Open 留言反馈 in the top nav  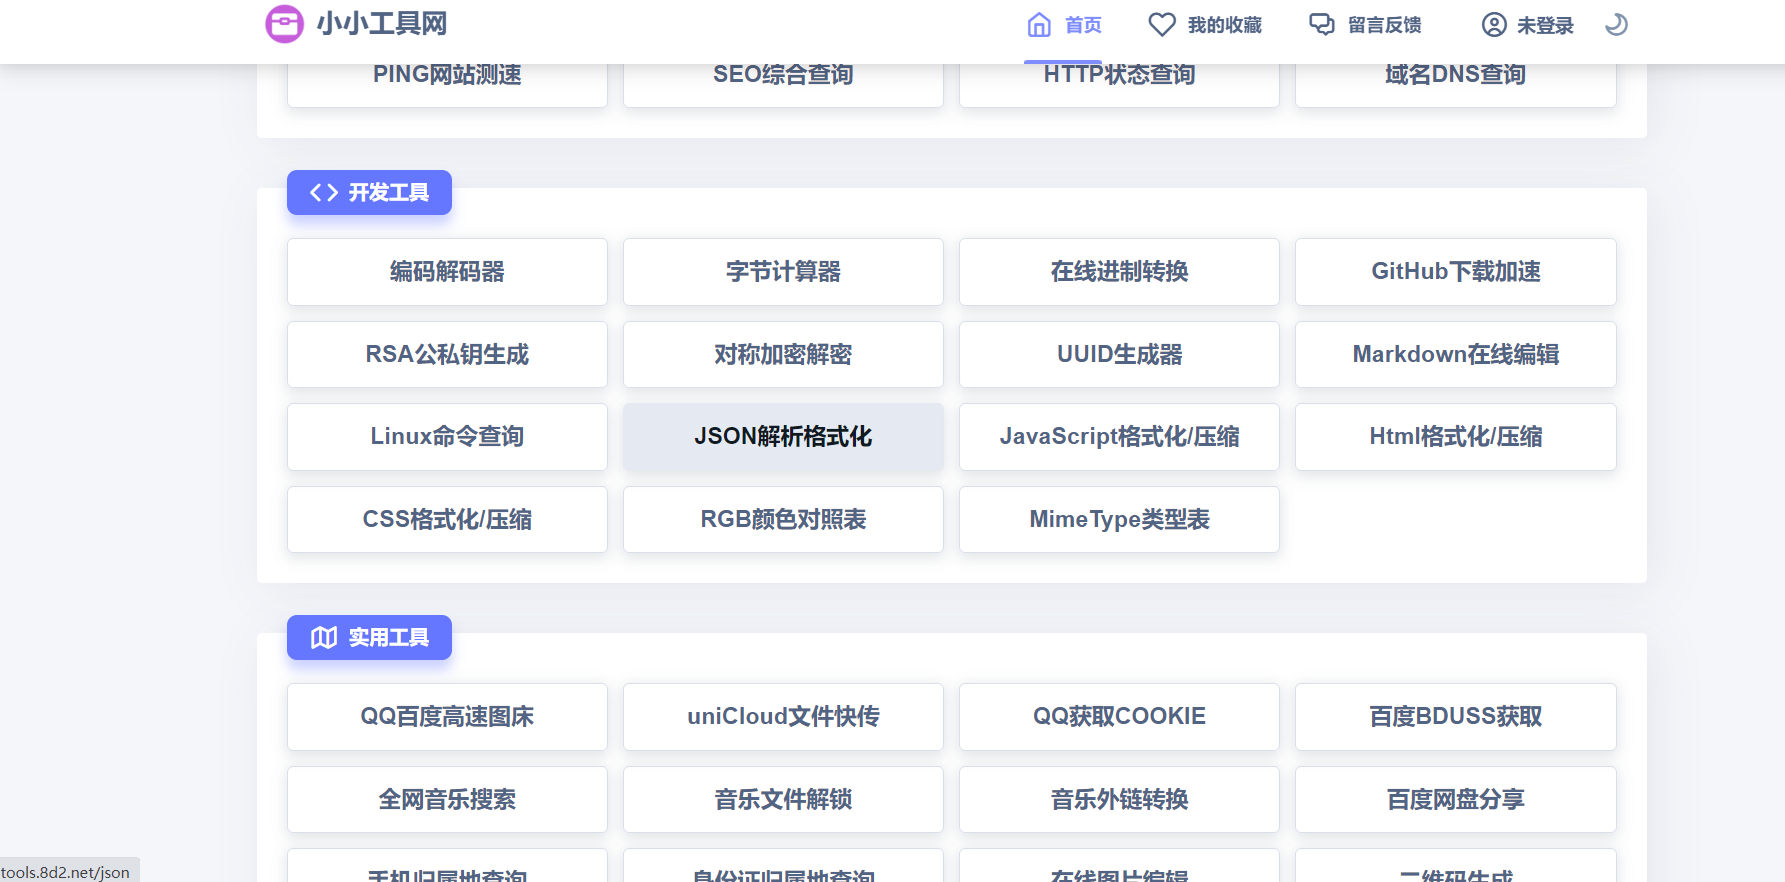(1366, 25)
